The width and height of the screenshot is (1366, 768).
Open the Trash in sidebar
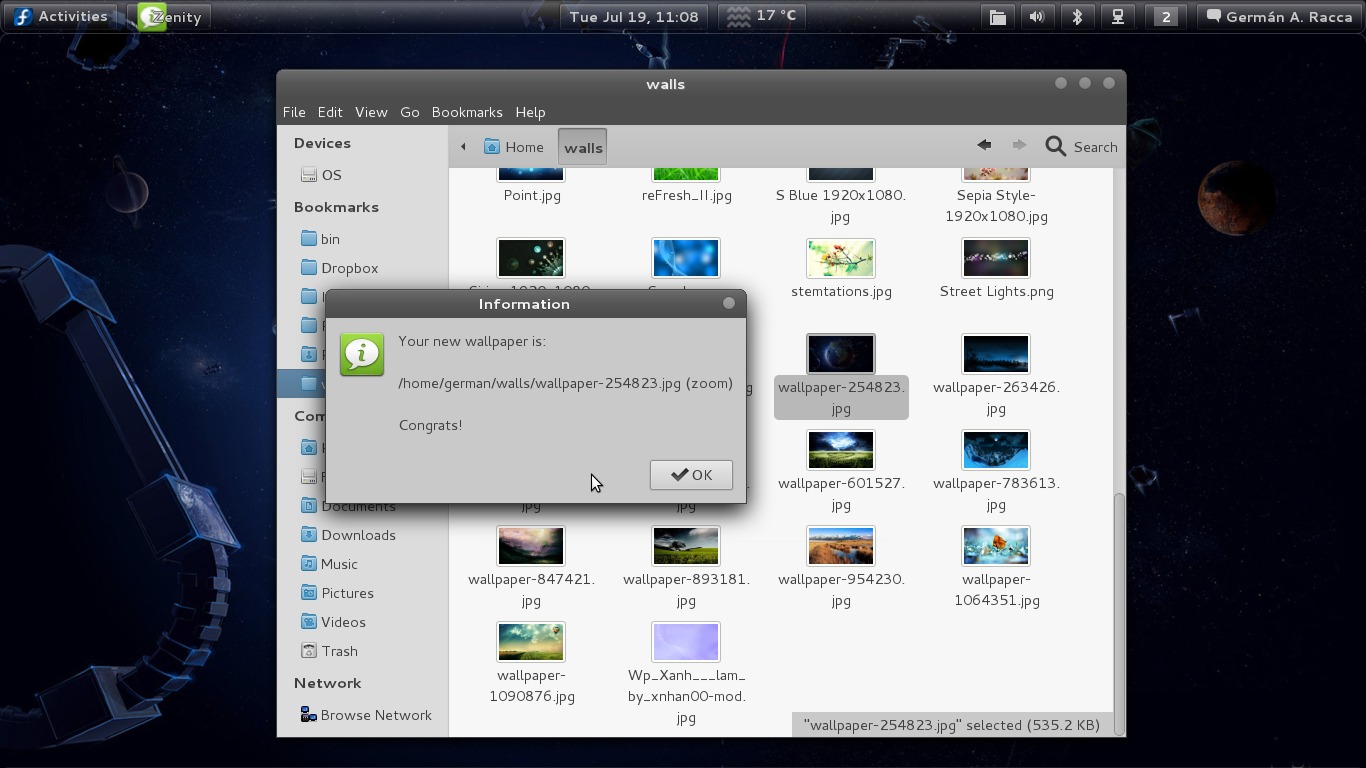(x=329, y=651)
